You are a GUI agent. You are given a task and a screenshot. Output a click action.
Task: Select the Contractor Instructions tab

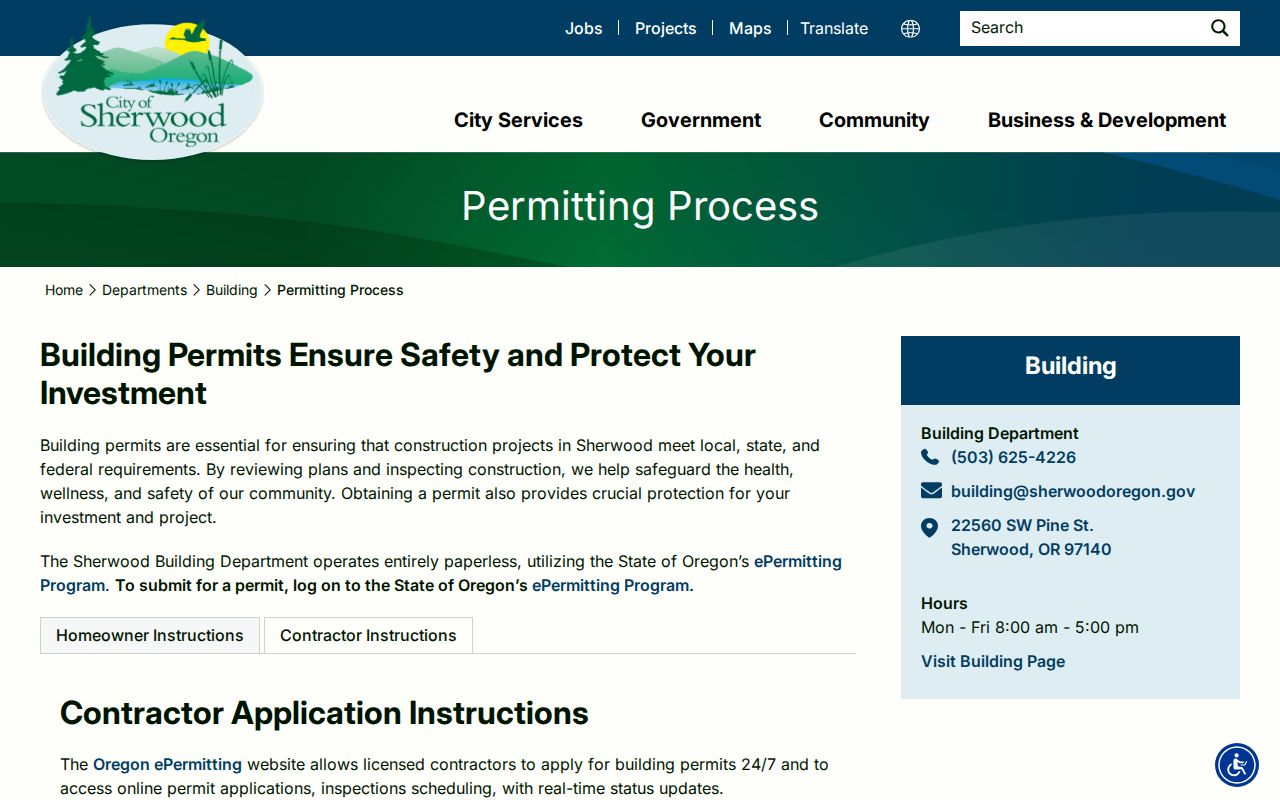point(368,635)
